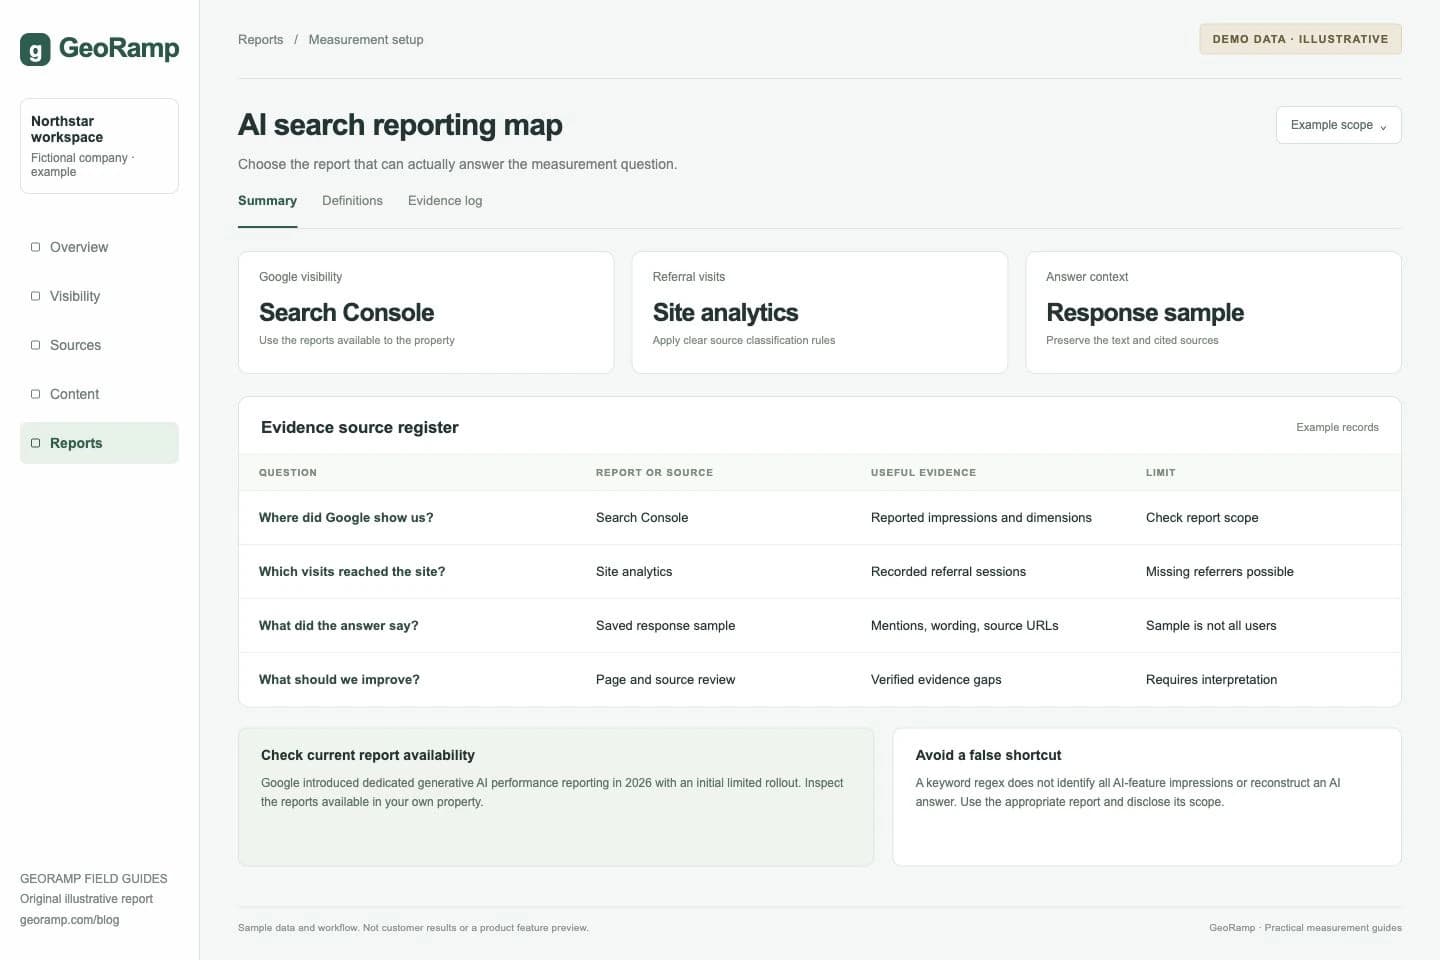Screen dimensions: 1440x960
Task: Open the Example scope dropdown
Action: click(1338, 125)
